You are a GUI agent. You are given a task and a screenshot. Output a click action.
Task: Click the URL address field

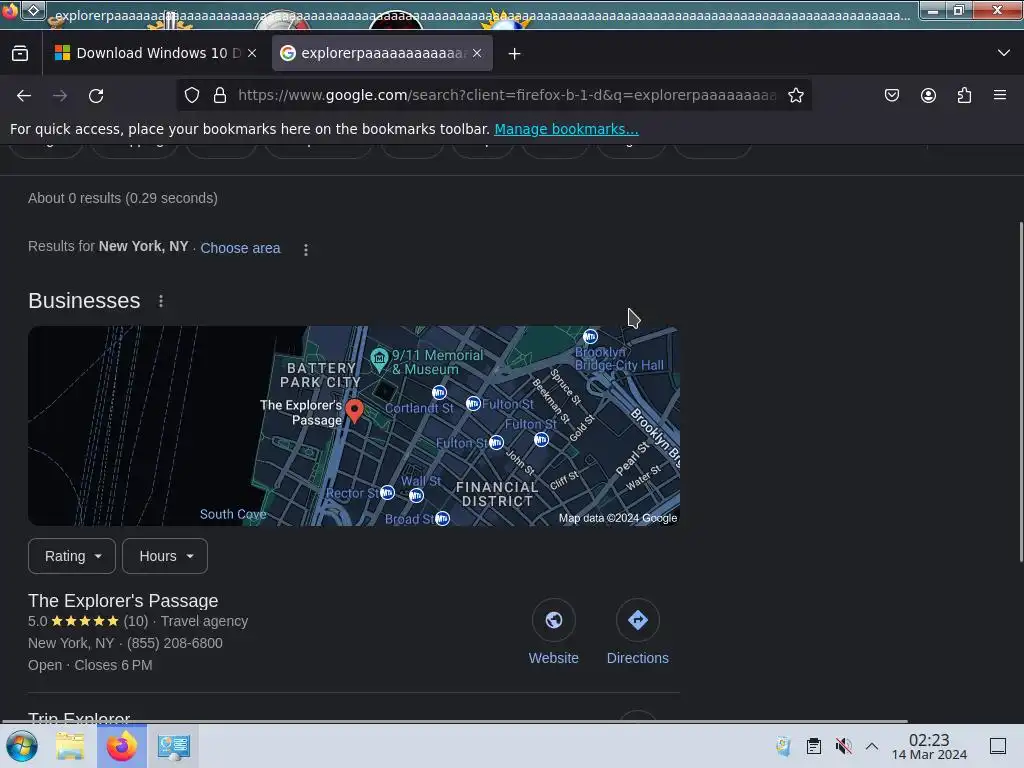[507, 95]
